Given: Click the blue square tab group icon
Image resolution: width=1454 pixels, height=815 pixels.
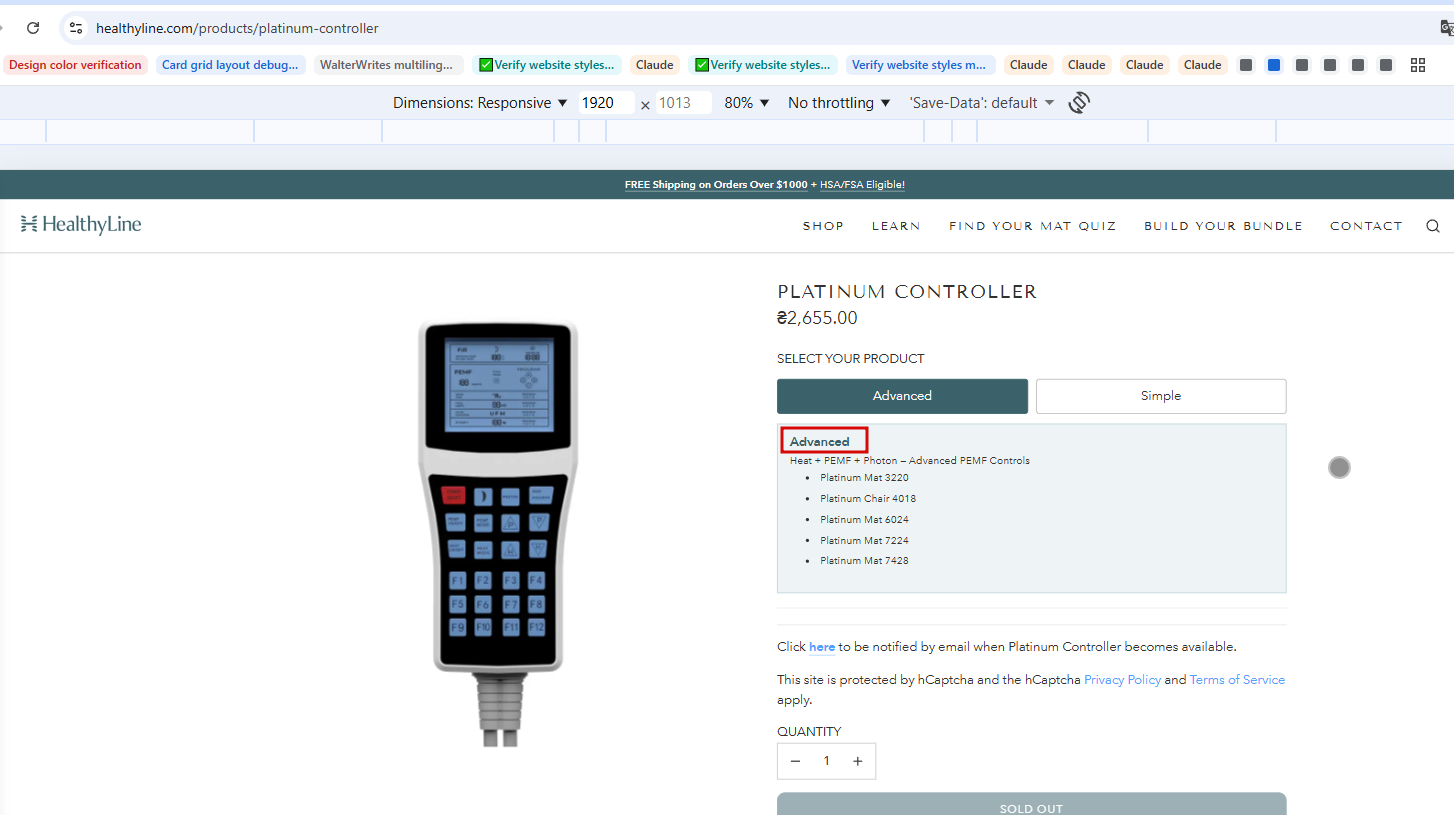Looking at the screenshot, I should click(x=1274, y=65).
